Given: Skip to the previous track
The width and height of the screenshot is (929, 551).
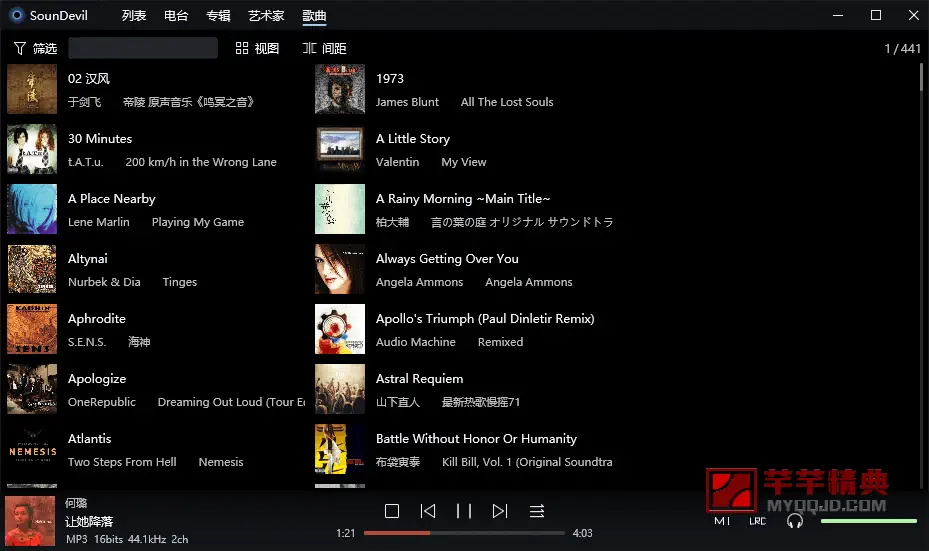Looking at the screenshot, I should point(428,511).
